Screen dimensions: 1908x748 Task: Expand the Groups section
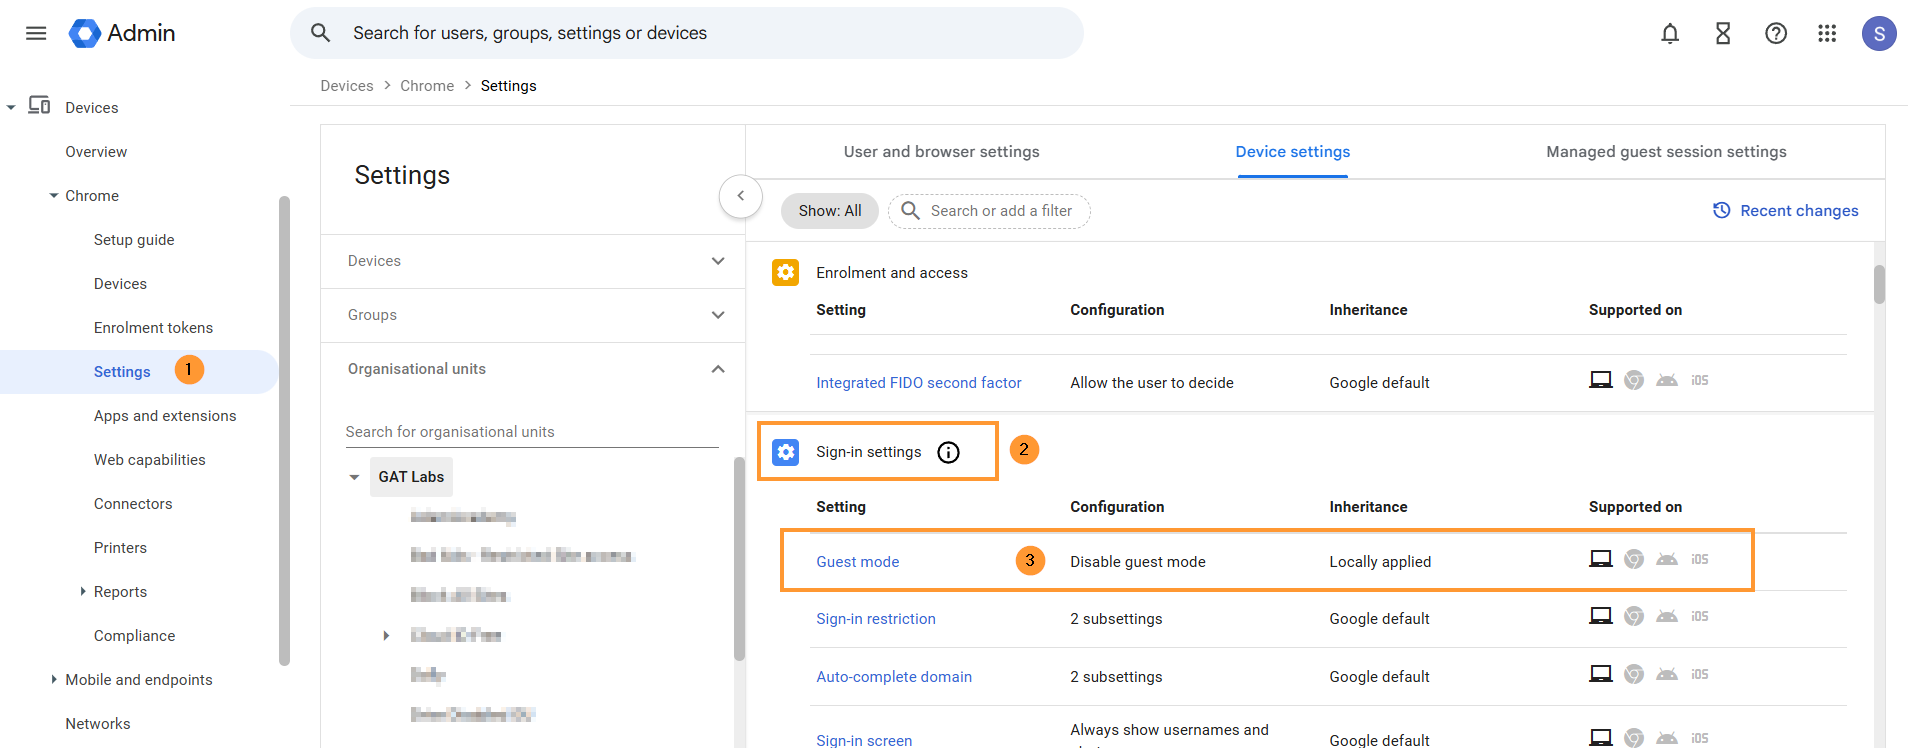(717, 315)
